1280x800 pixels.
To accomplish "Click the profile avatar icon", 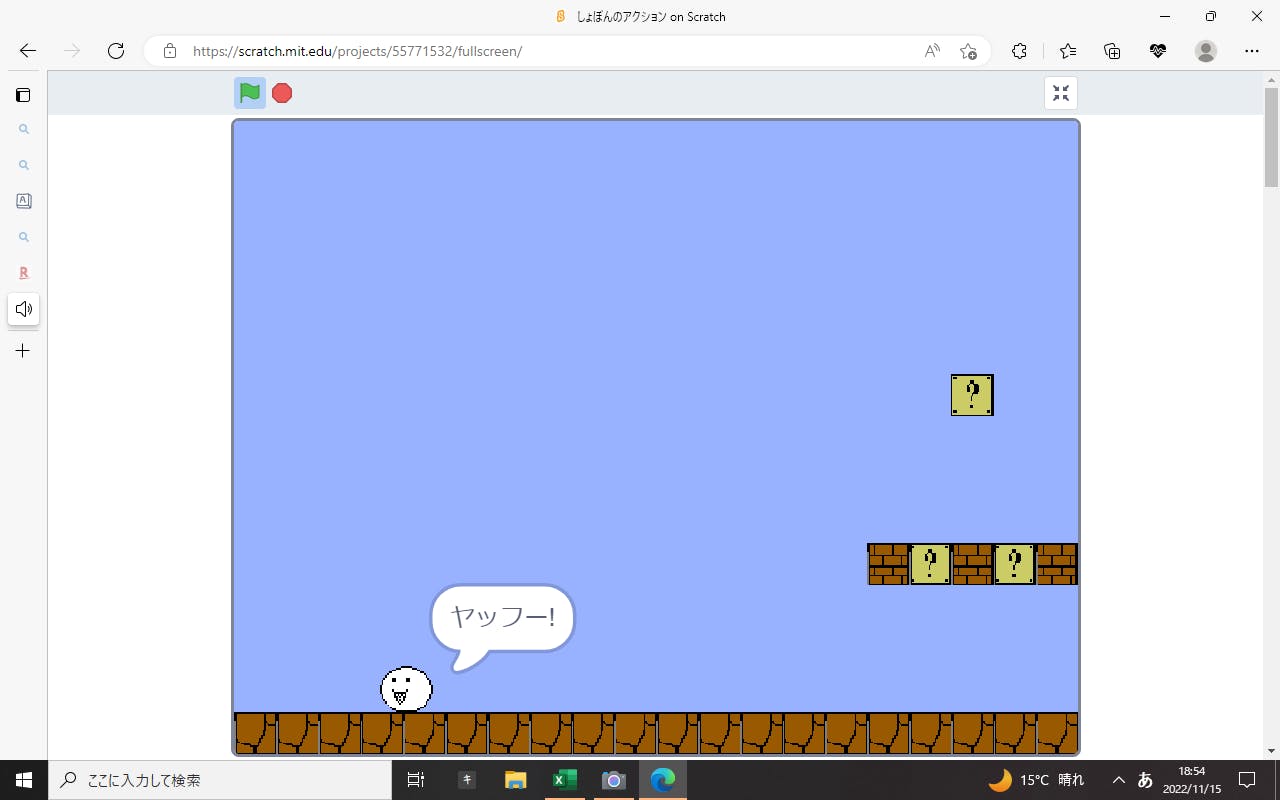I will point(1206,51).
